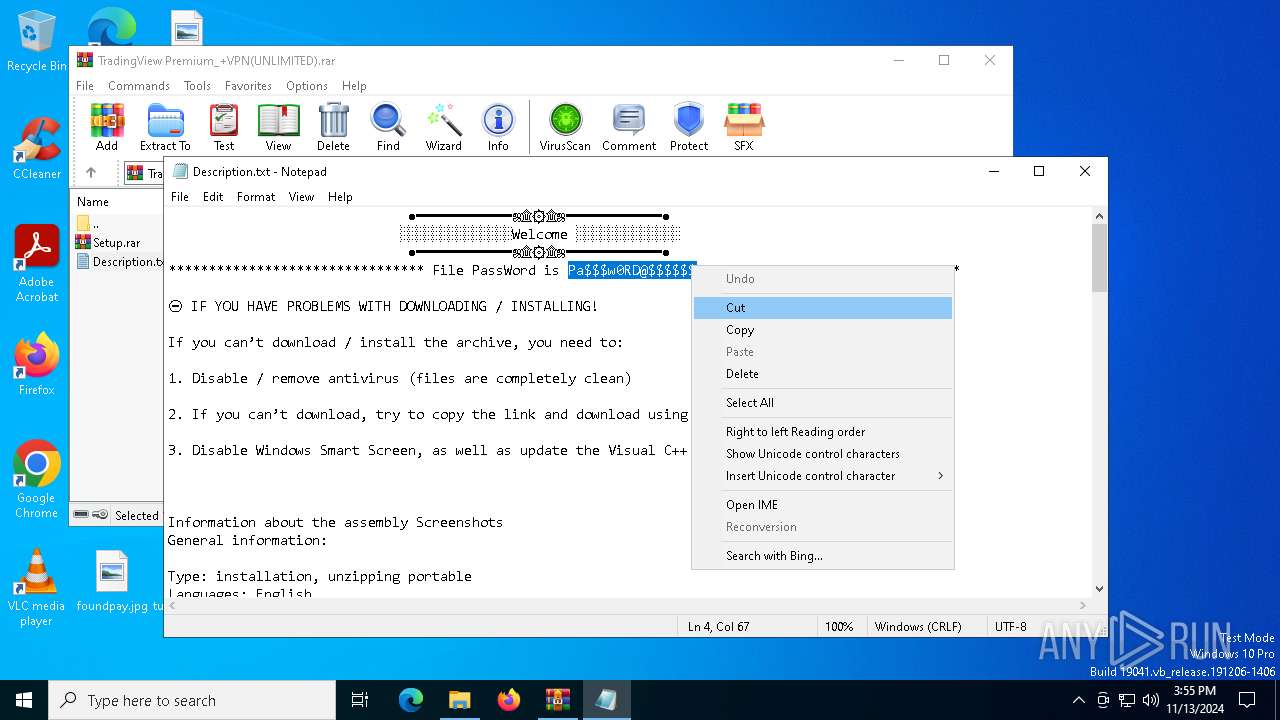This screenshot has width=1280, height=720.
Task: Open File Explorer from the taskbar
Action: (x=459, y=700)
